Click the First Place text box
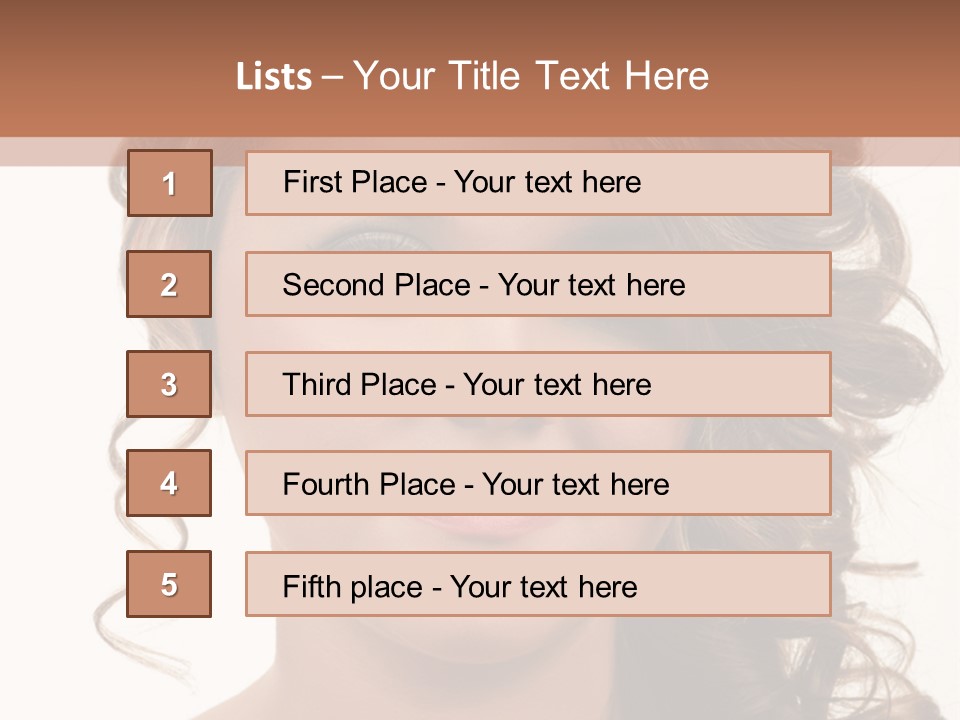The height and width of the screenshot is (720, 960). tap(538, 183)
